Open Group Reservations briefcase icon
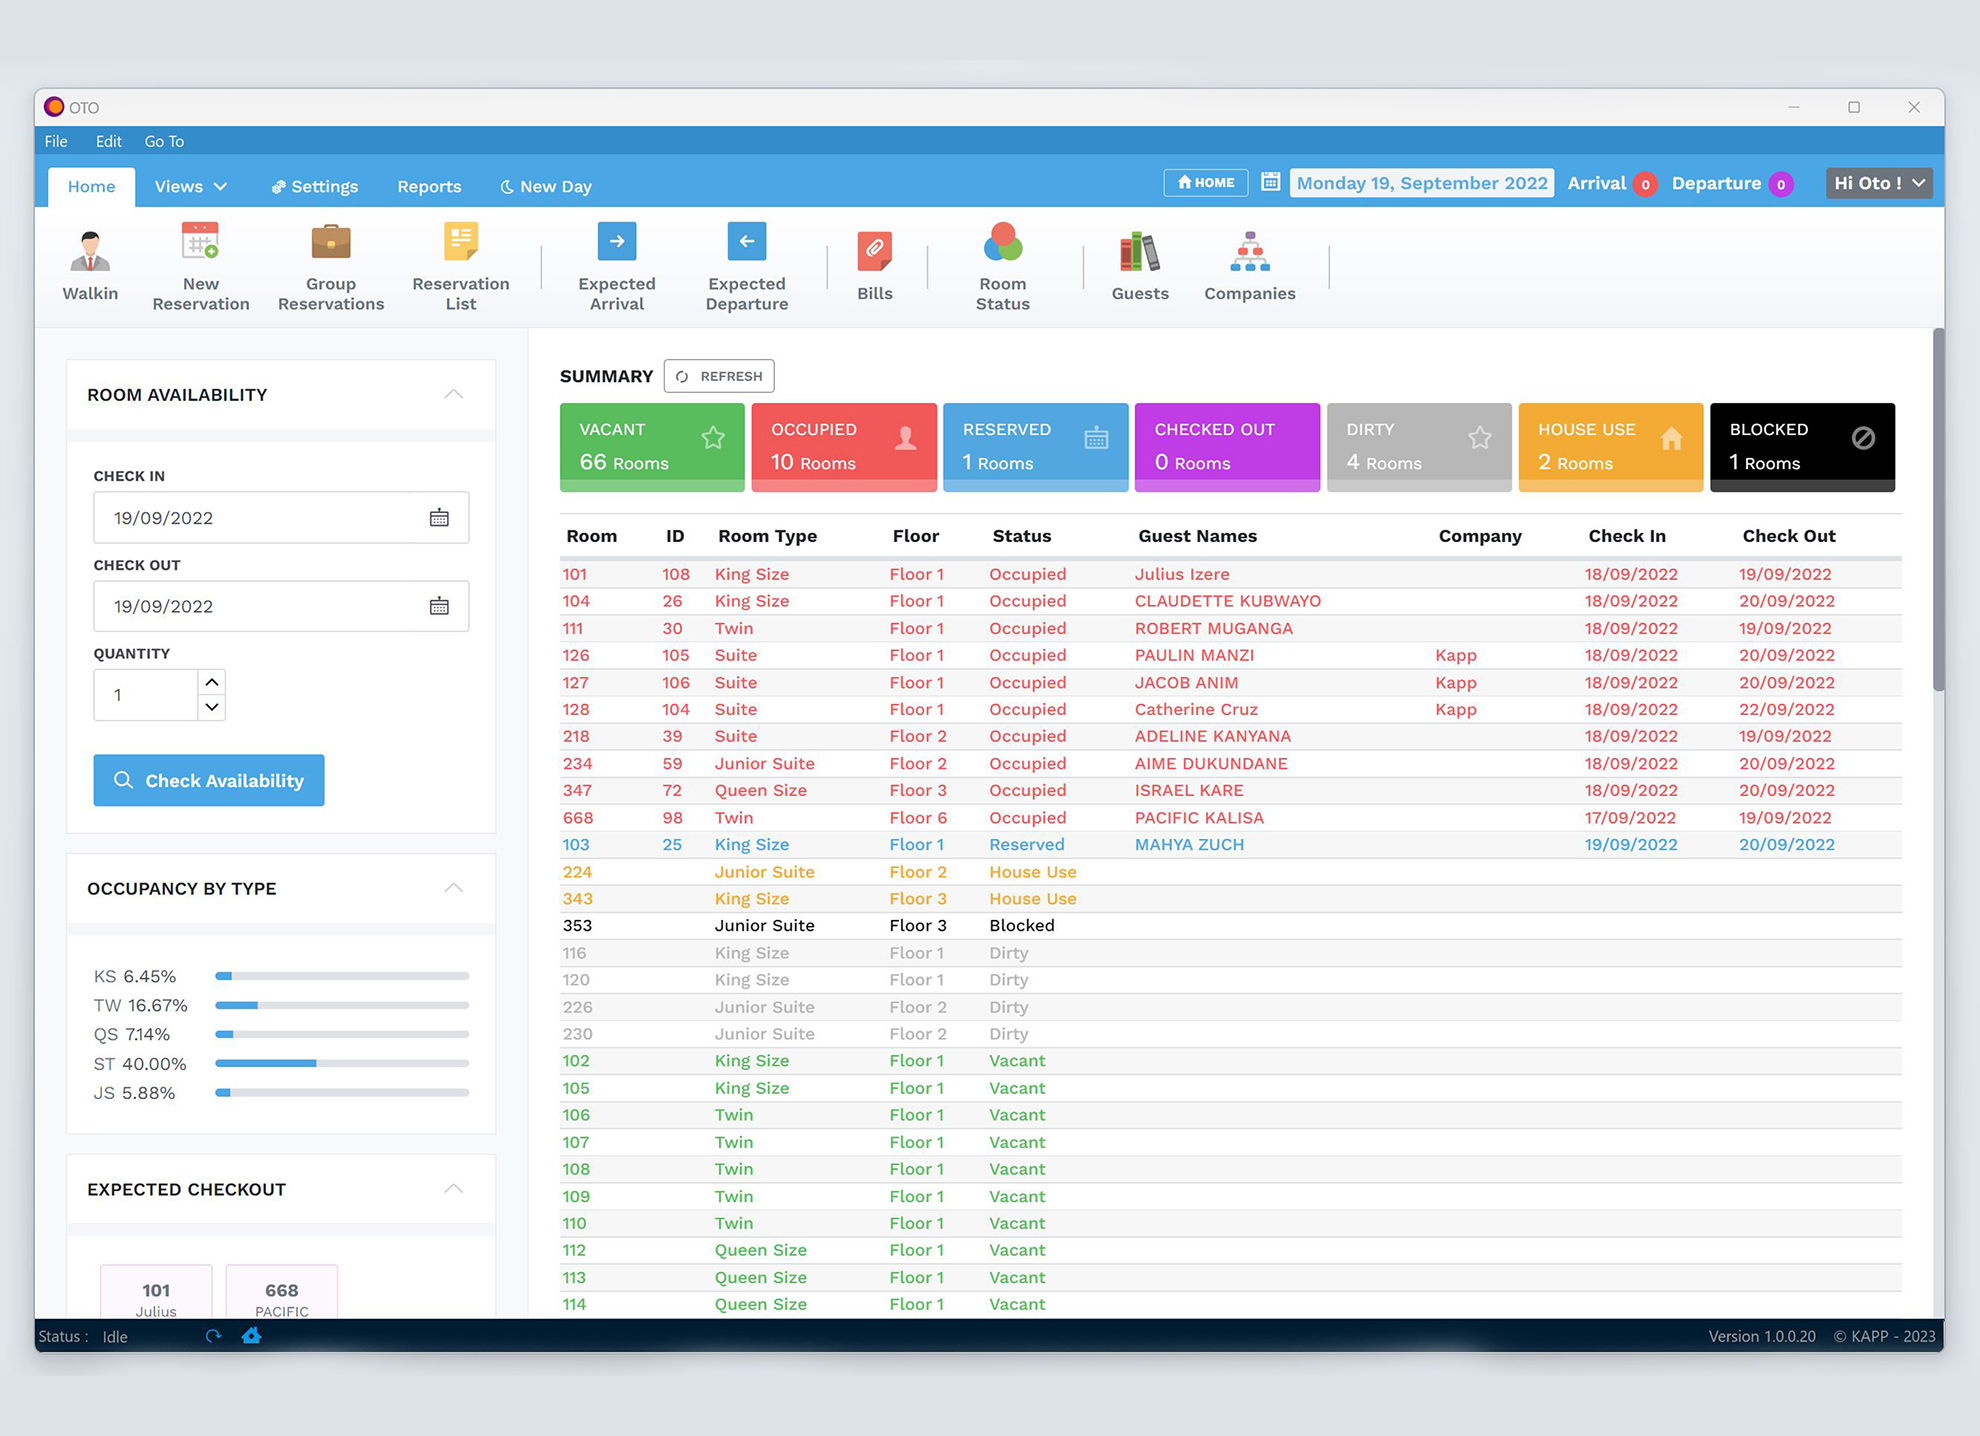This screenshot has height=1436, width=1980. point(330,242)
